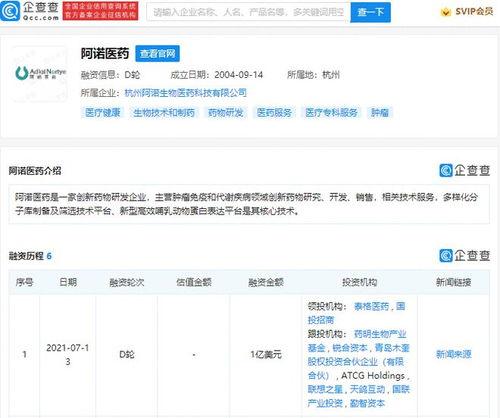Click the 企查查 watermark icon beside 融资历程
500x418 pixels.
click(446, 256)
